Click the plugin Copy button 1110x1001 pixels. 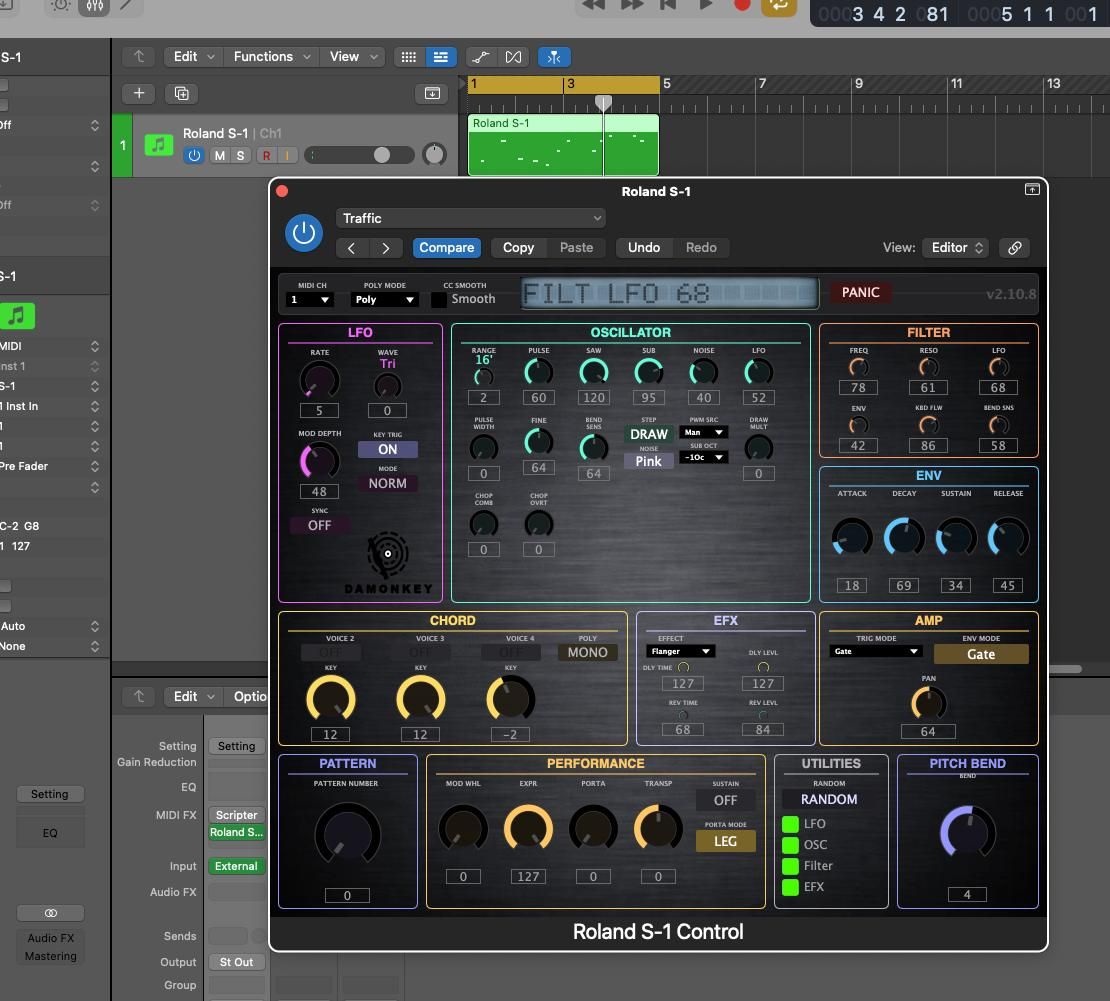click(518, 248)
